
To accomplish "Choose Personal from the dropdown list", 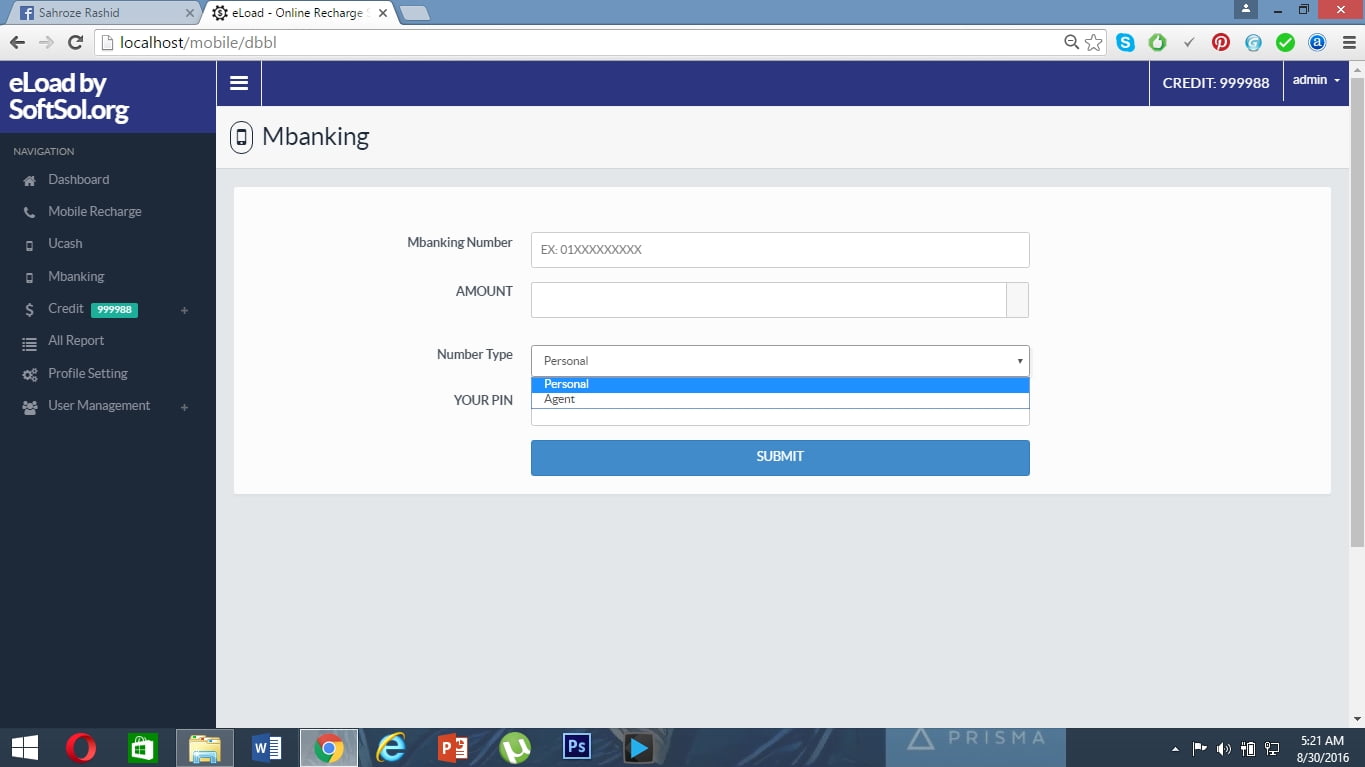I will click(x=780, y=384).
